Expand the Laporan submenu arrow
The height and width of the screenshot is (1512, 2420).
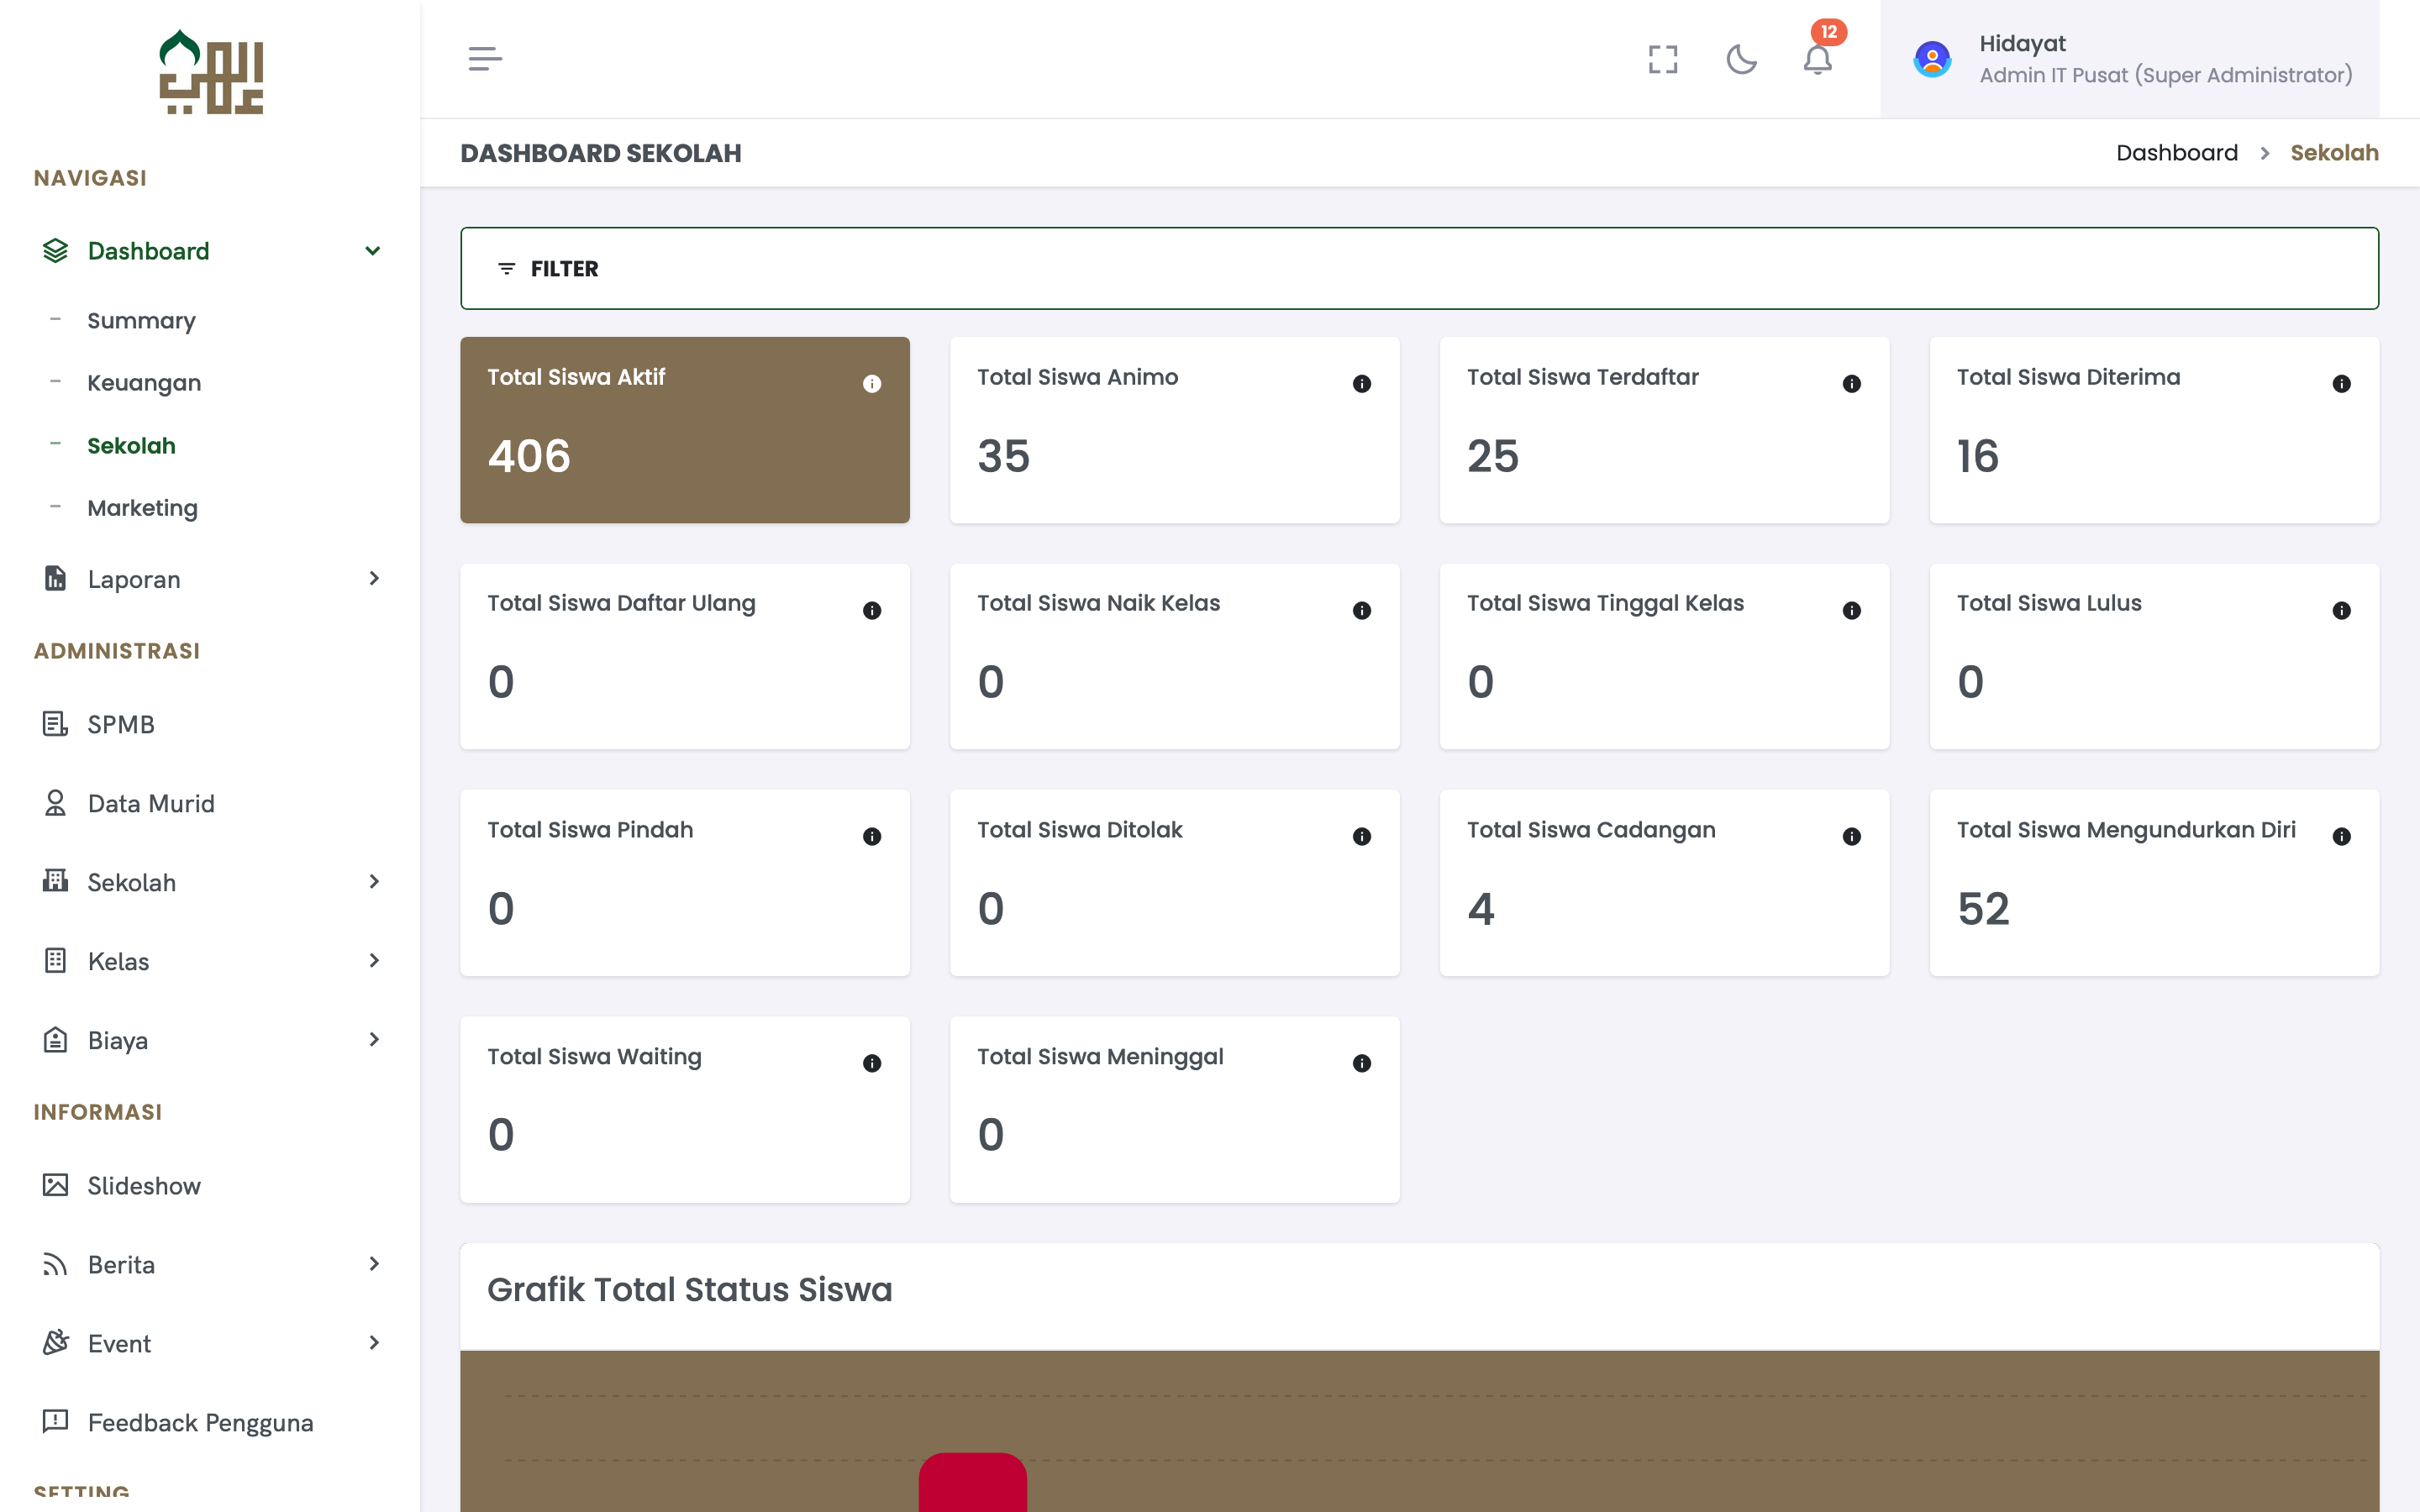pyautogui.click(x=374, y=578)
